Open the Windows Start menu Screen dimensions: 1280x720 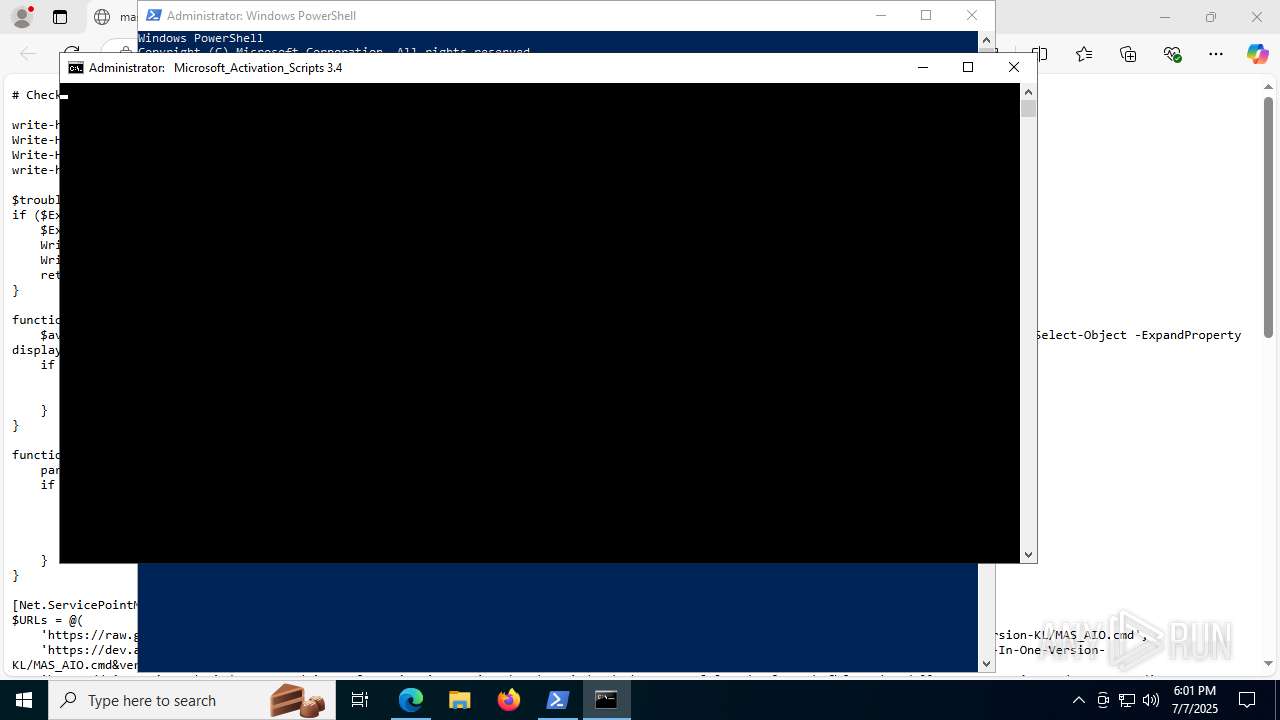click(x=24, y=700)
